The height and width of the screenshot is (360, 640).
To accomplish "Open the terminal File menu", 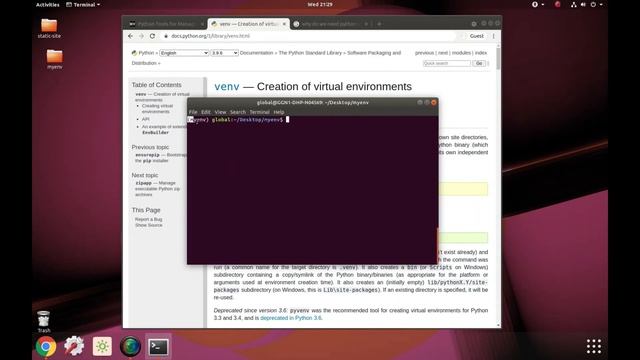I will coord(193,112).
